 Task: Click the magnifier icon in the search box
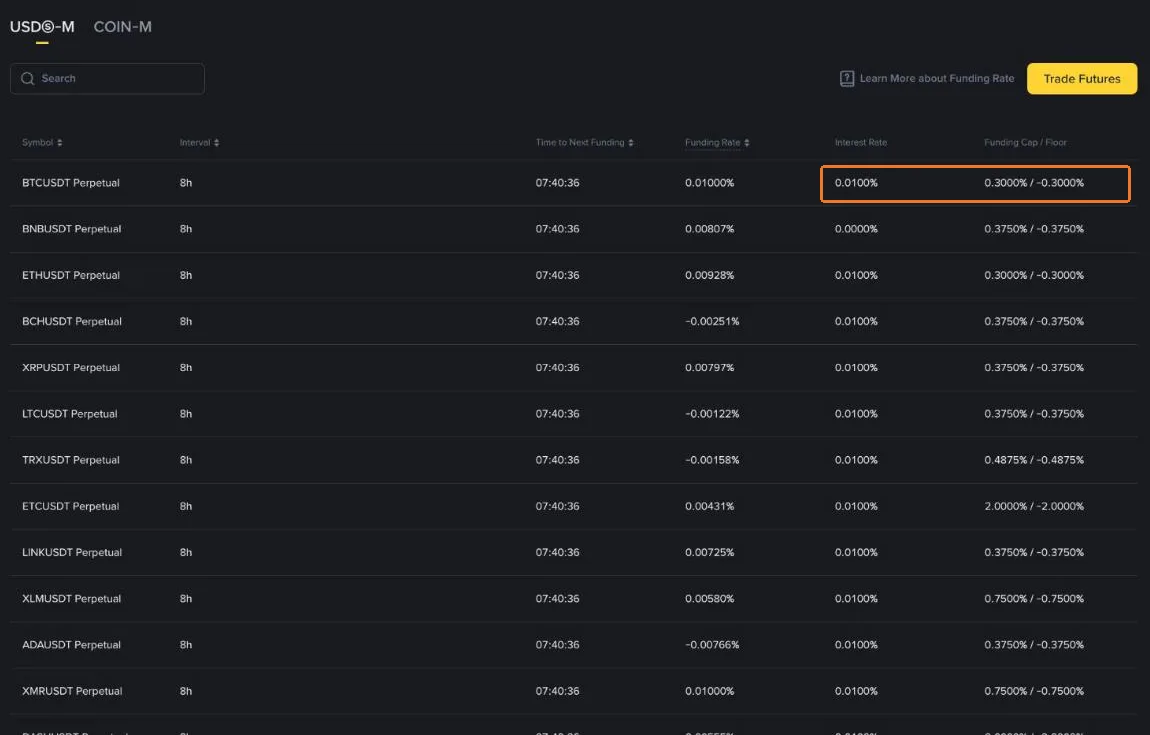click(x=28, y=78)
